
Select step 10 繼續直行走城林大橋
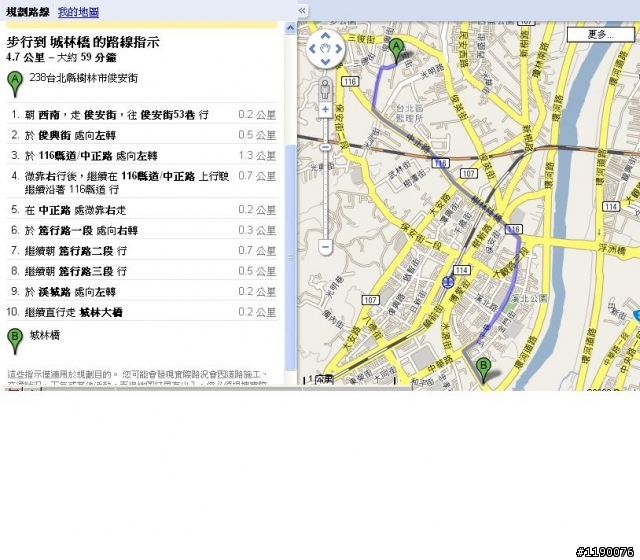click(x=141, y=312)
